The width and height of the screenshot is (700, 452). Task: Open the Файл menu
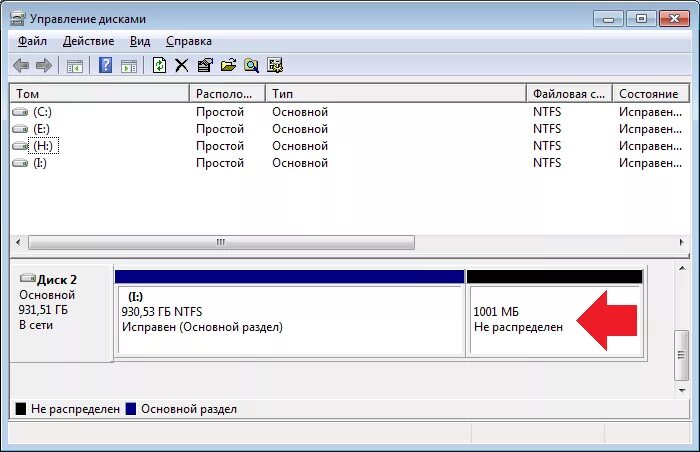pyautogui.click(x=32, y=41)
